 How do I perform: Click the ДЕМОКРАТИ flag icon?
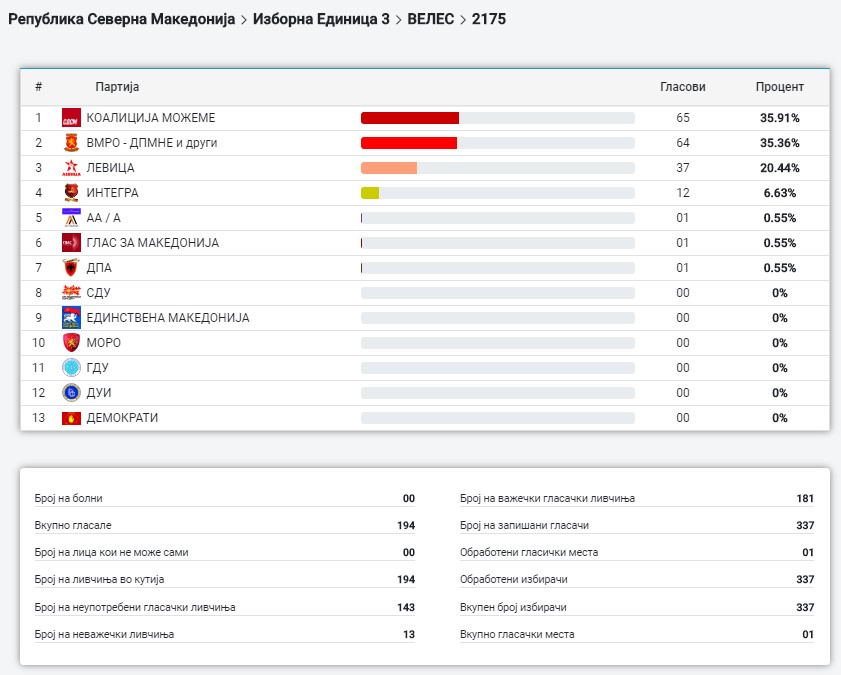point(70,418)
